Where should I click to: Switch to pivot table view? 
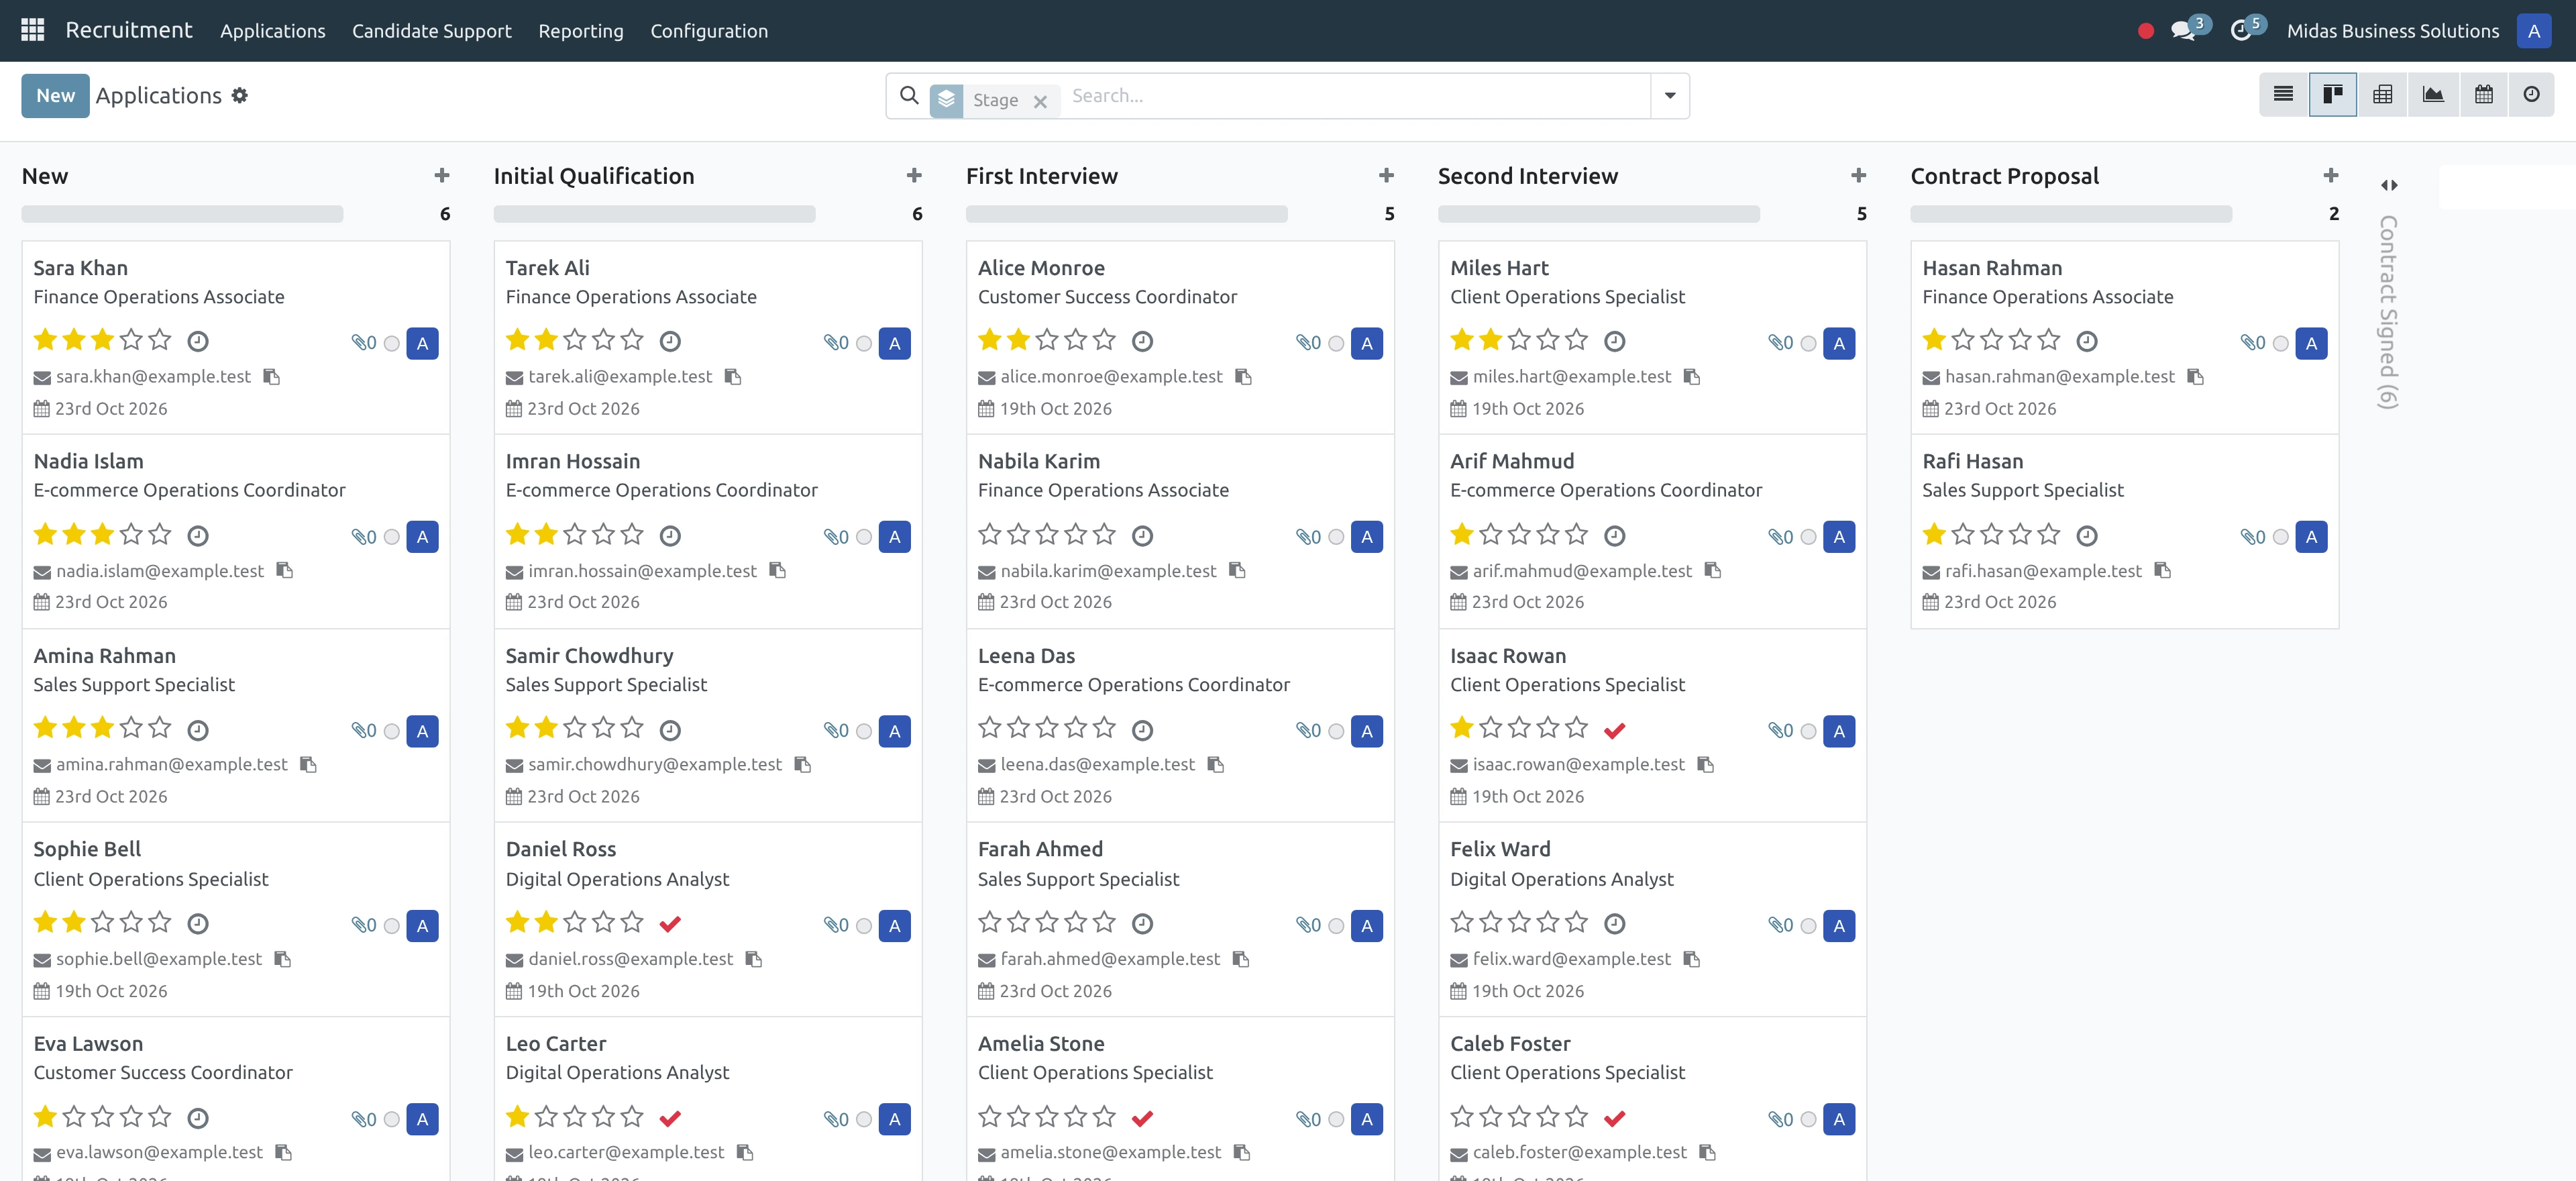point(2383,94)
